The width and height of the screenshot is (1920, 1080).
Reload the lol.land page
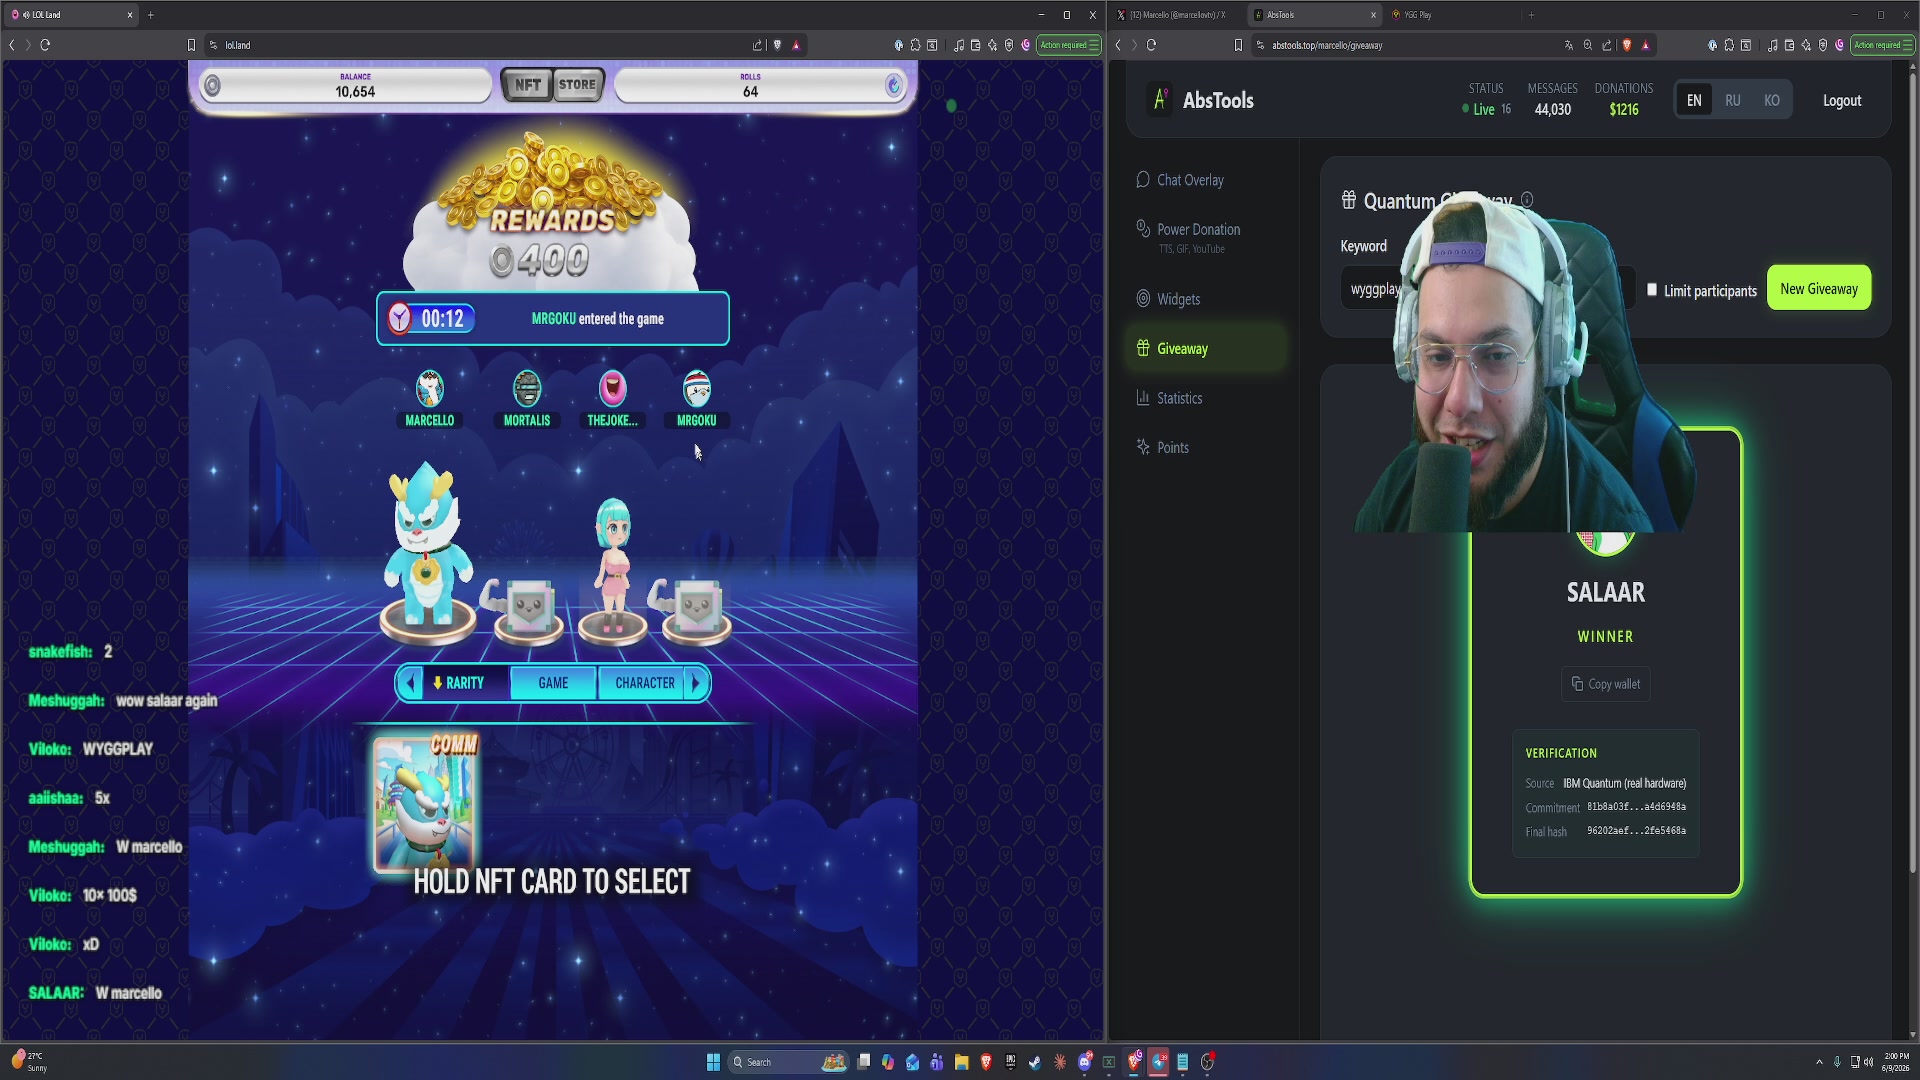[45, 45]
